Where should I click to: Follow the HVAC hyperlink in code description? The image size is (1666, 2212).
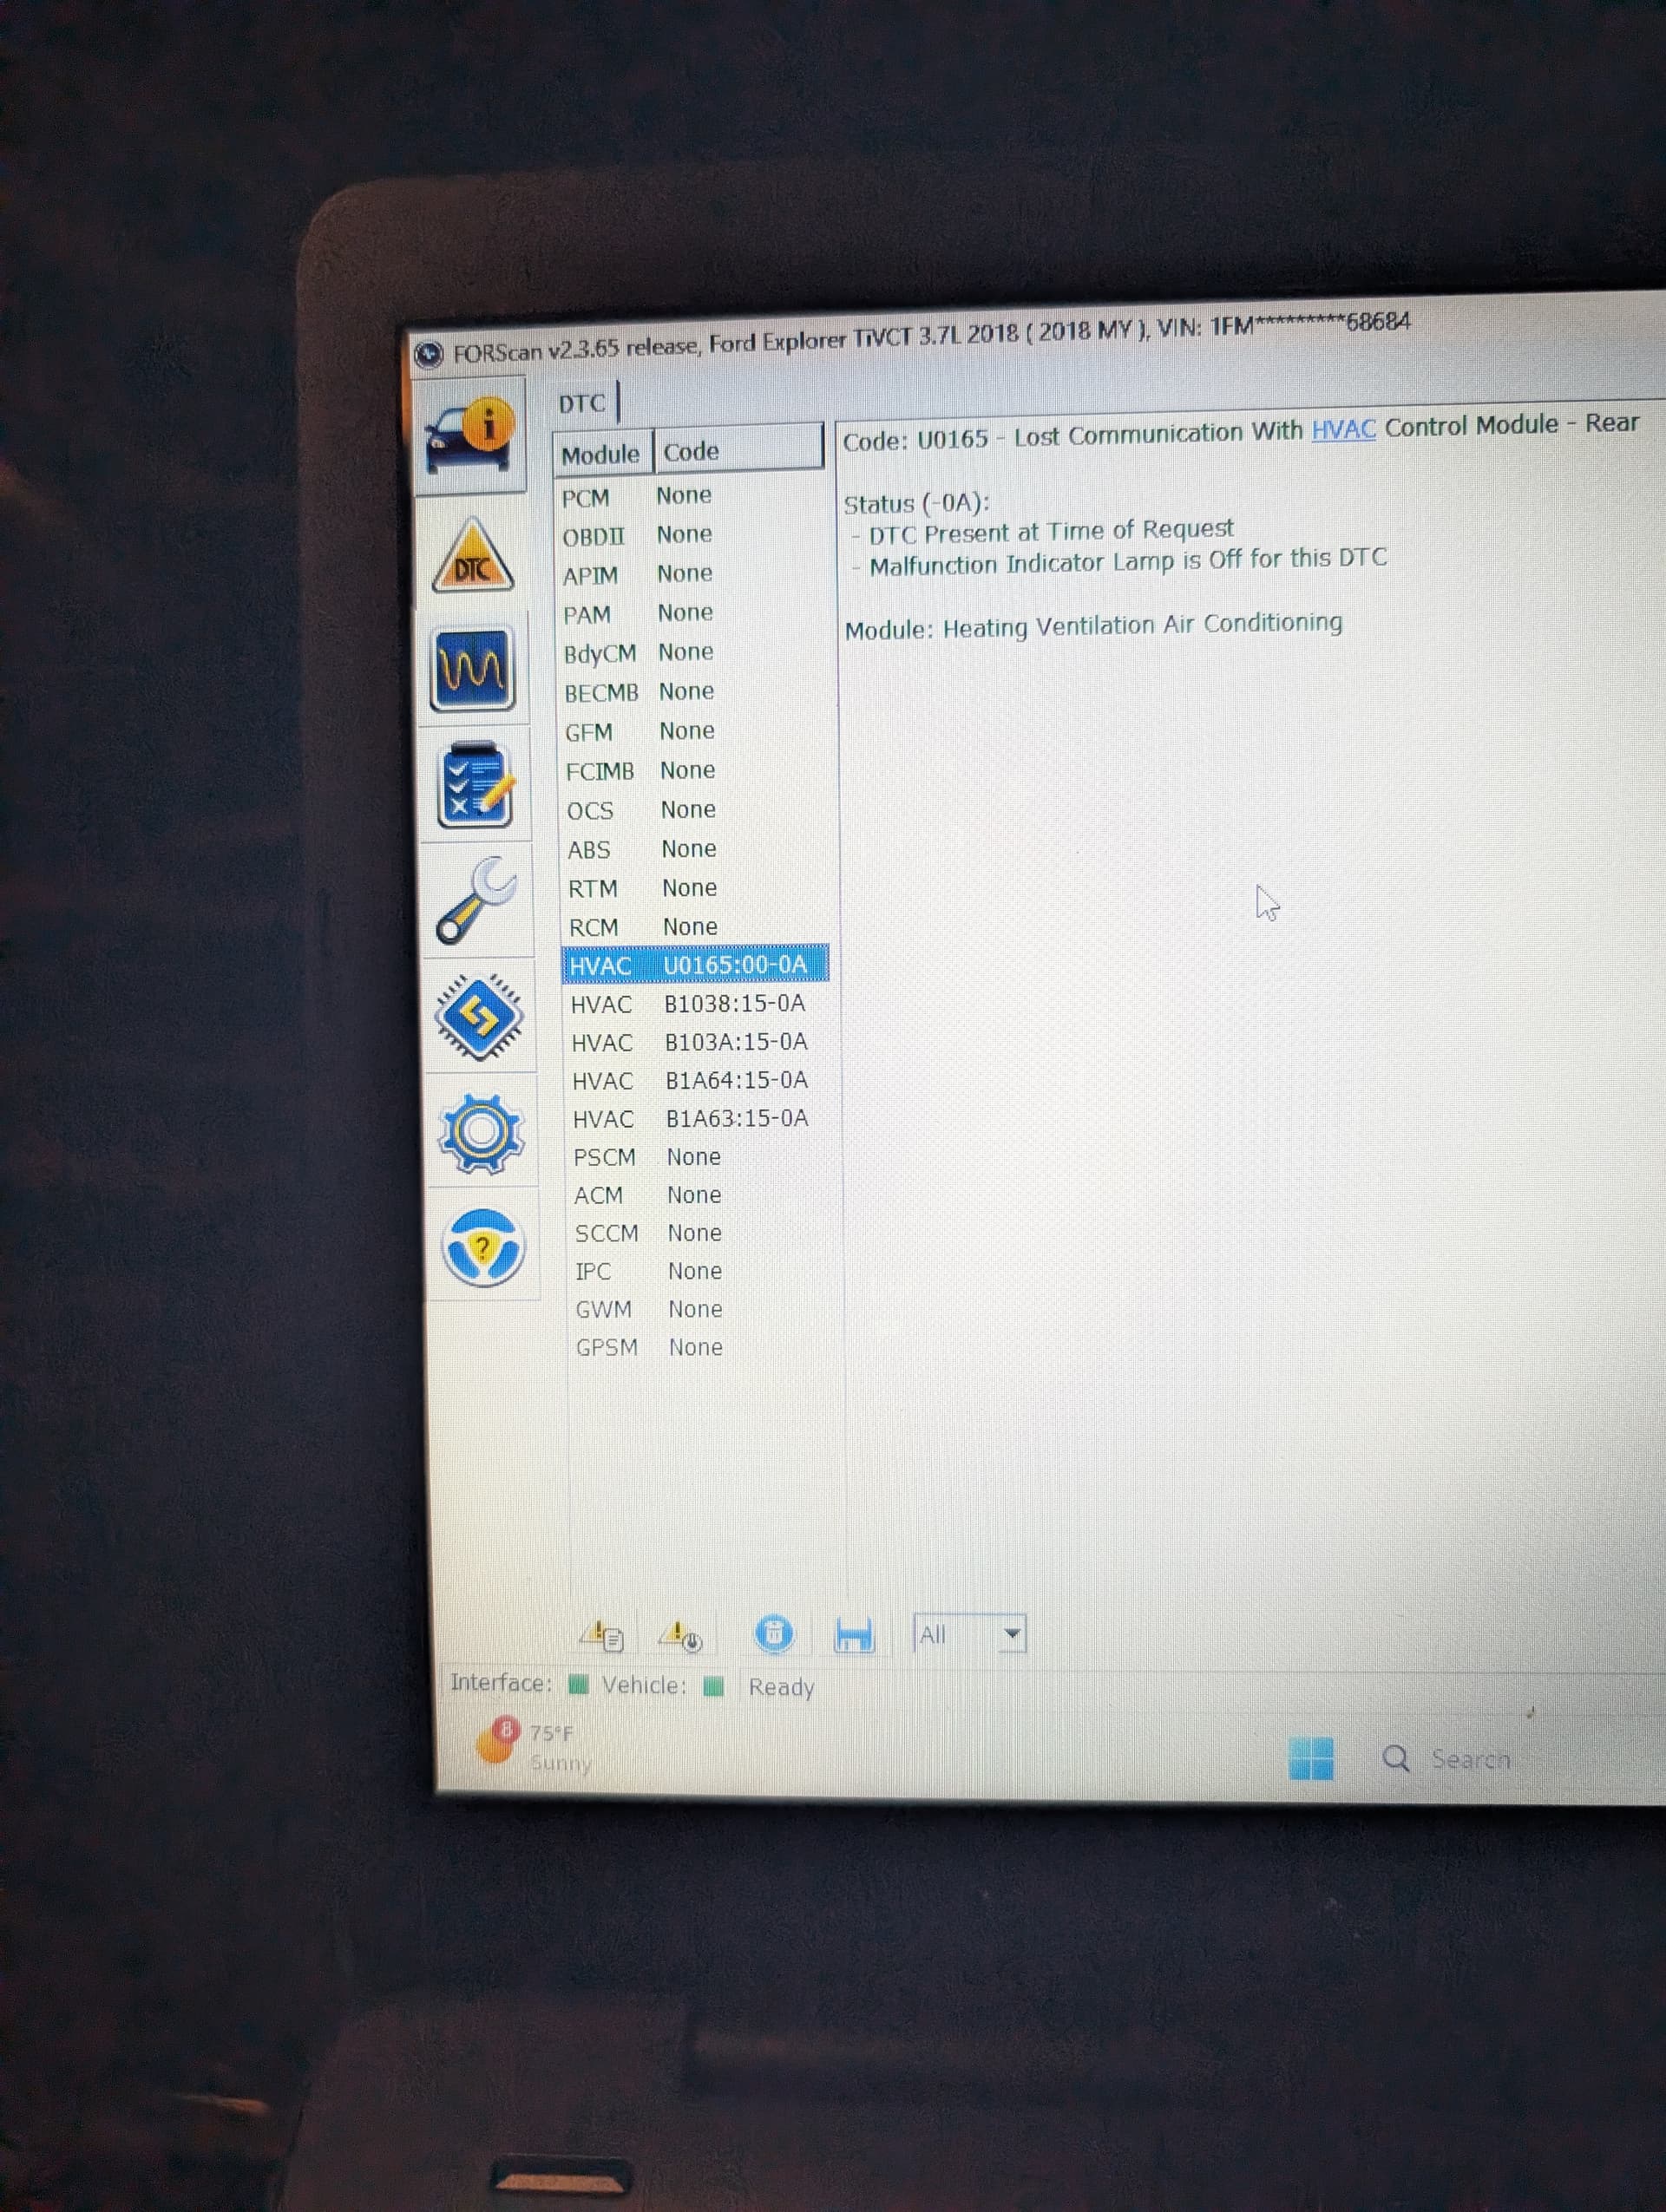pyautogui.click(x=1343, y=430)
